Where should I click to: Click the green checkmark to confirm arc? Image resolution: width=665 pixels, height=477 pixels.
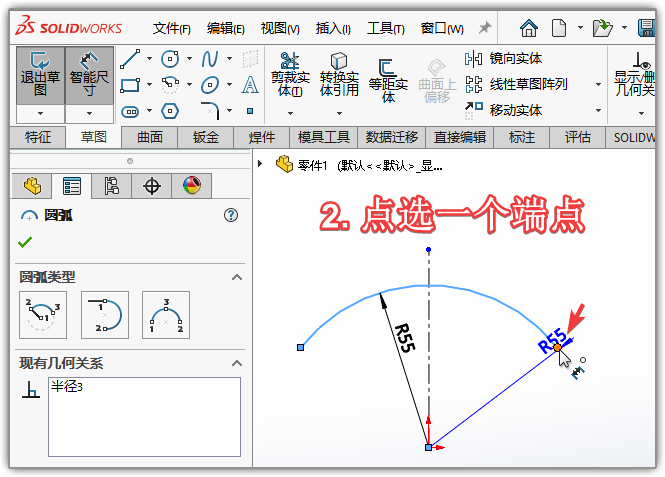tap(25, 242)
